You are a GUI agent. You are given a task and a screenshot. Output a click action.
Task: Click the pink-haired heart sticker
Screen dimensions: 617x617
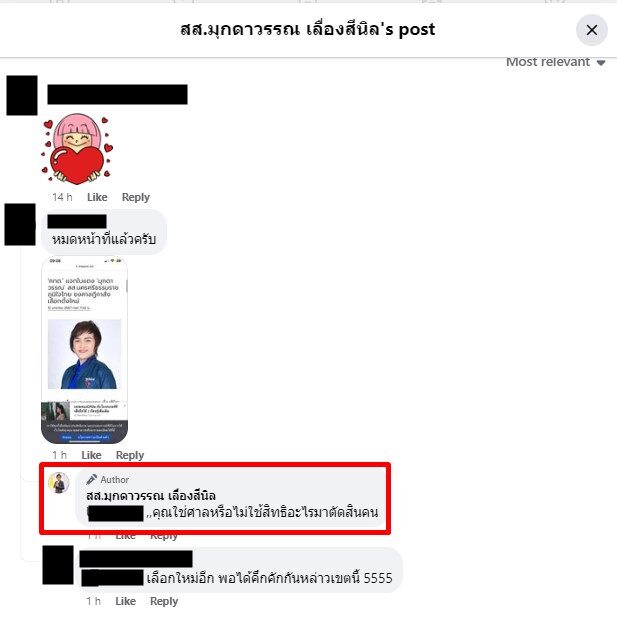(x=77, y=149)
